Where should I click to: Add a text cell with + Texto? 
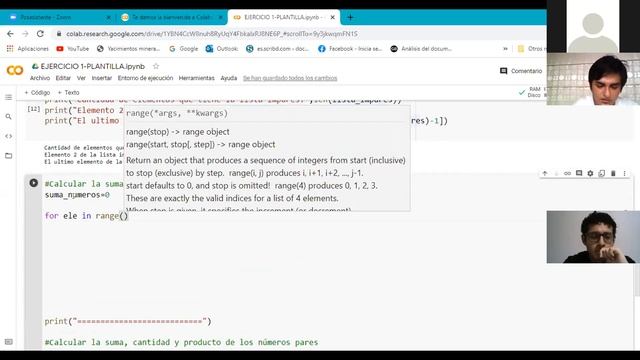point(69,93)
